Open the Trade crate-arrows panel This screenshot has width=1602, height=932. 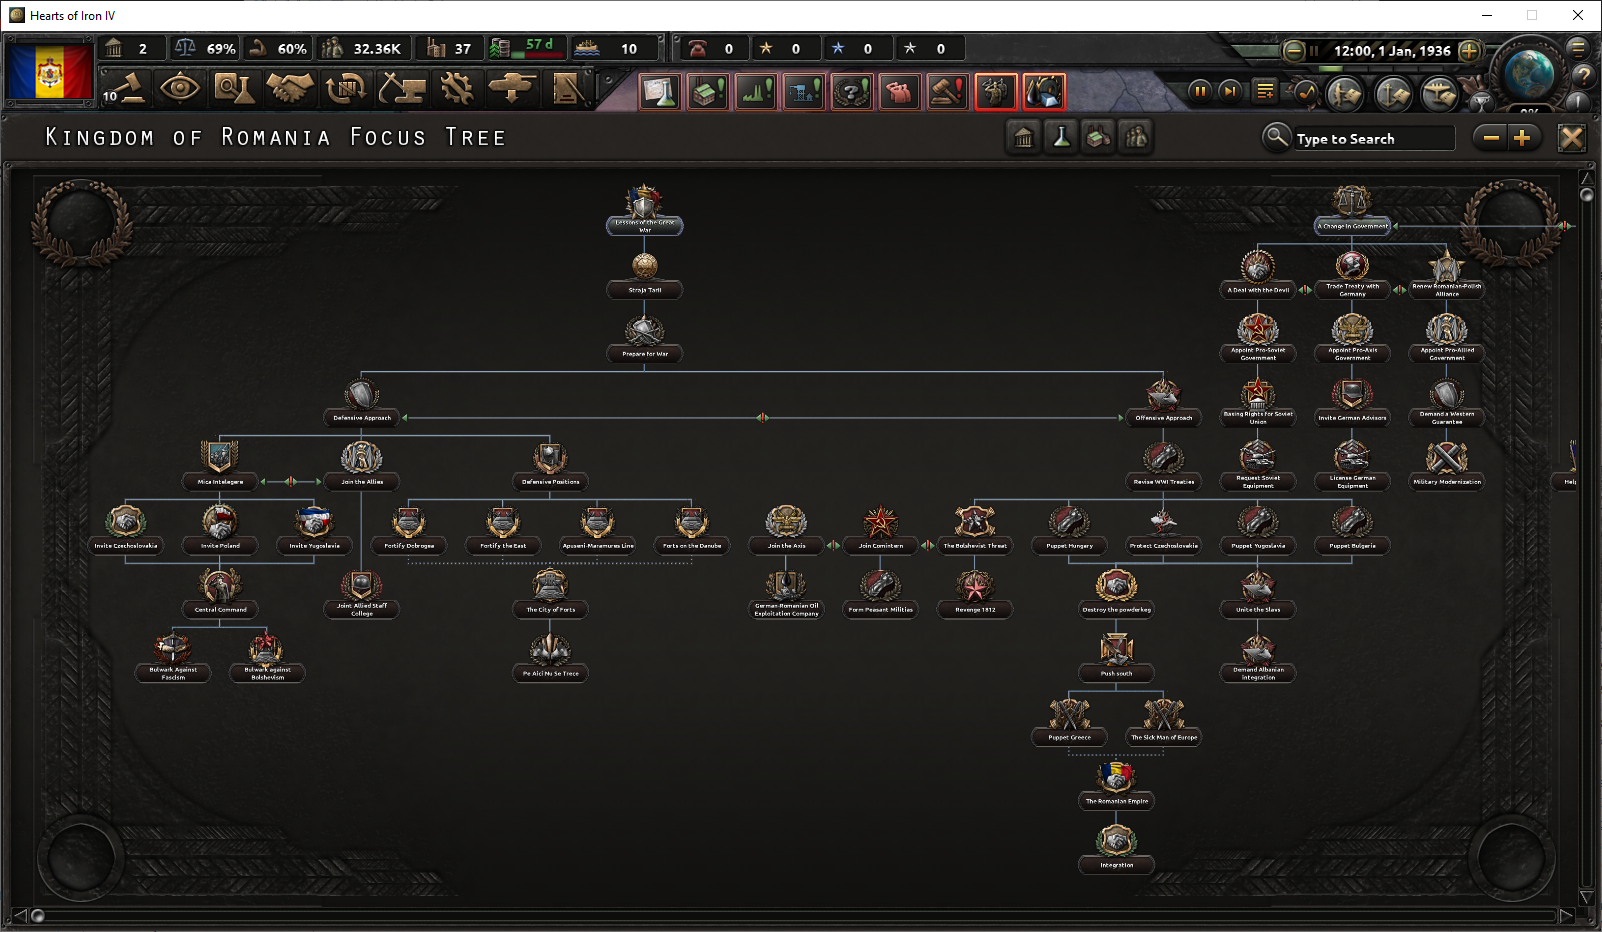tap(346, 88)
